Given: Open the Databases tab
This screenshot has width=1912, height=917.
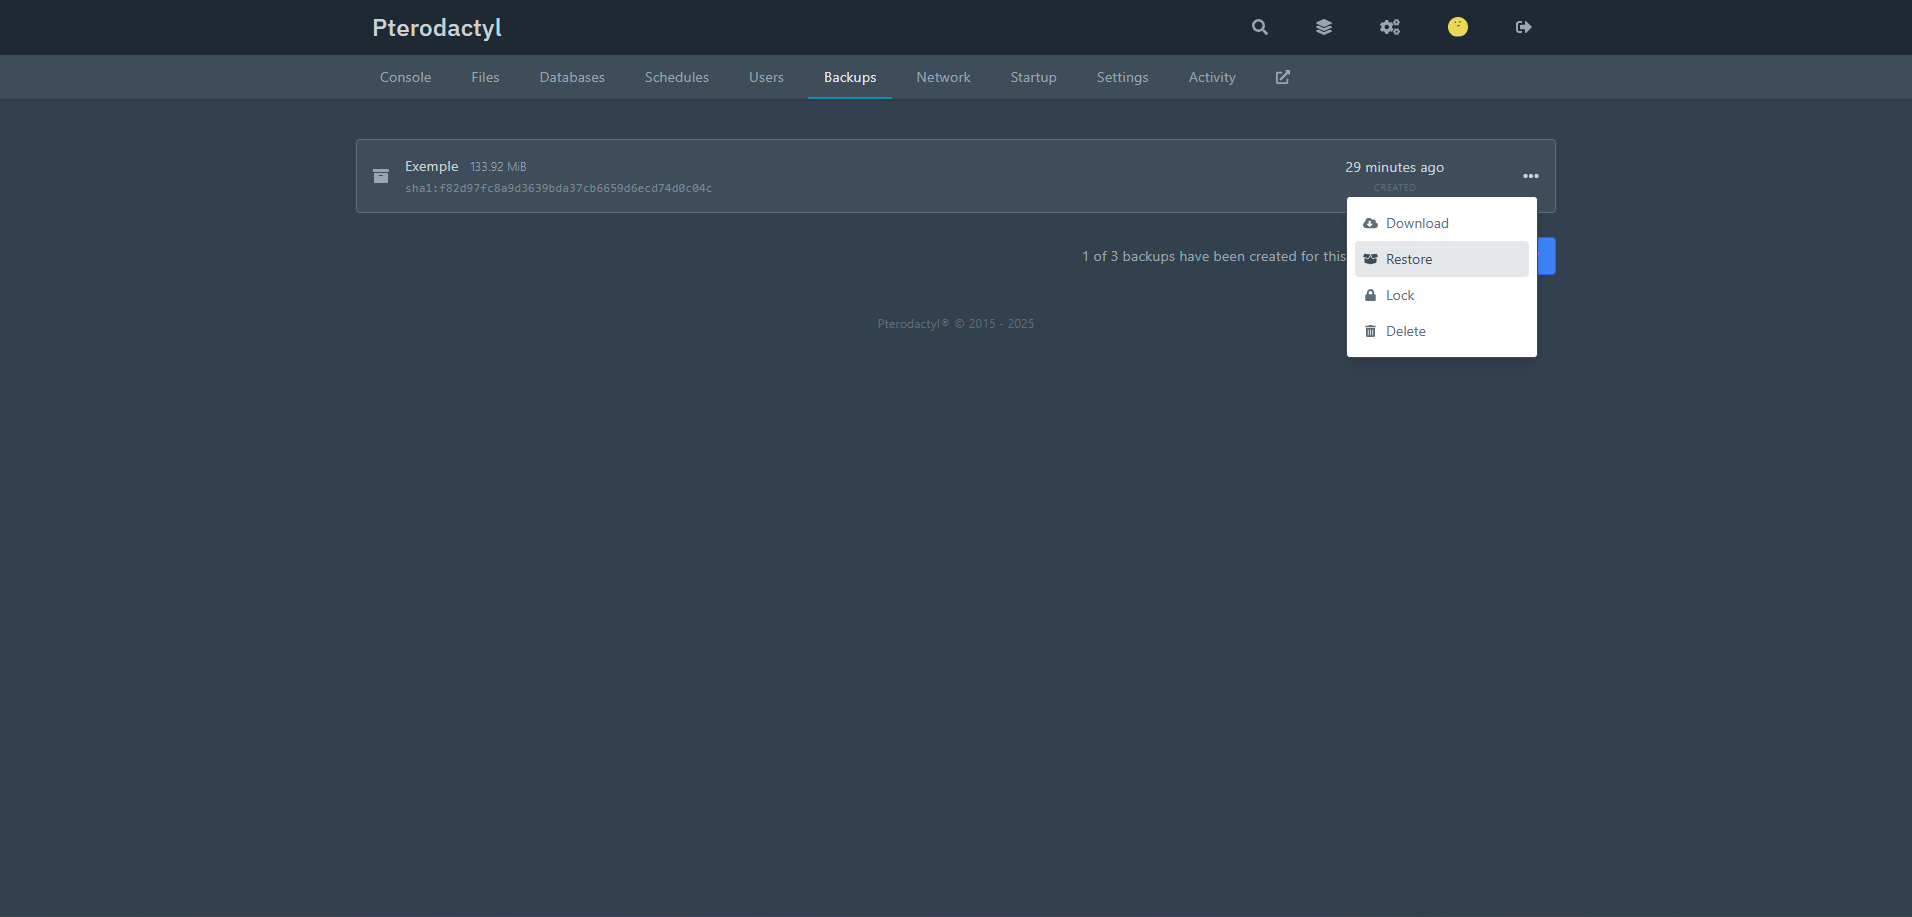Looking at the screenshot, I should [x=572, y=77].
